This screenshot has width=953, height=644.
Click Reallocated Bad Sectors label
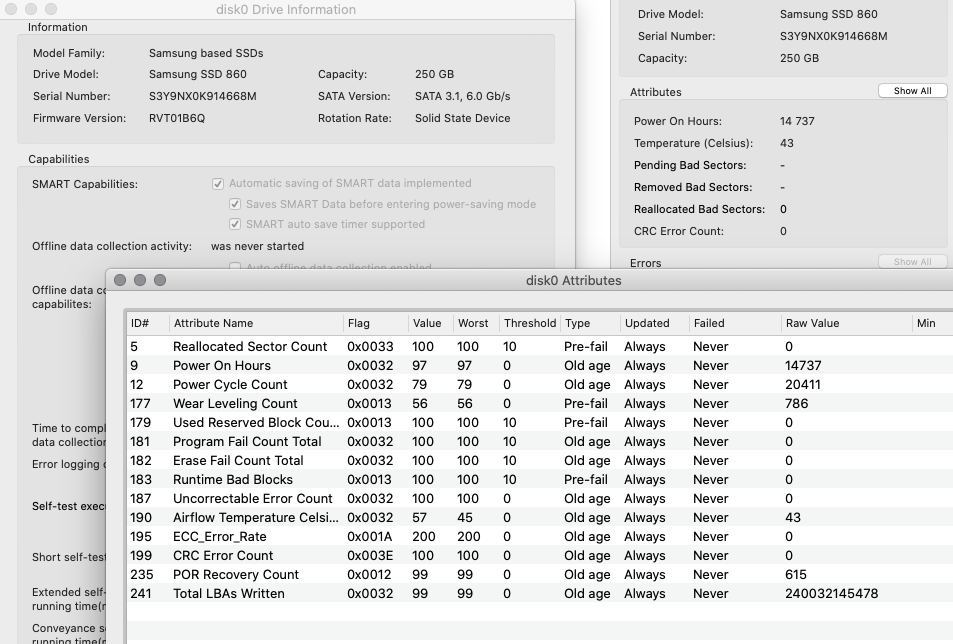[699, 209]
